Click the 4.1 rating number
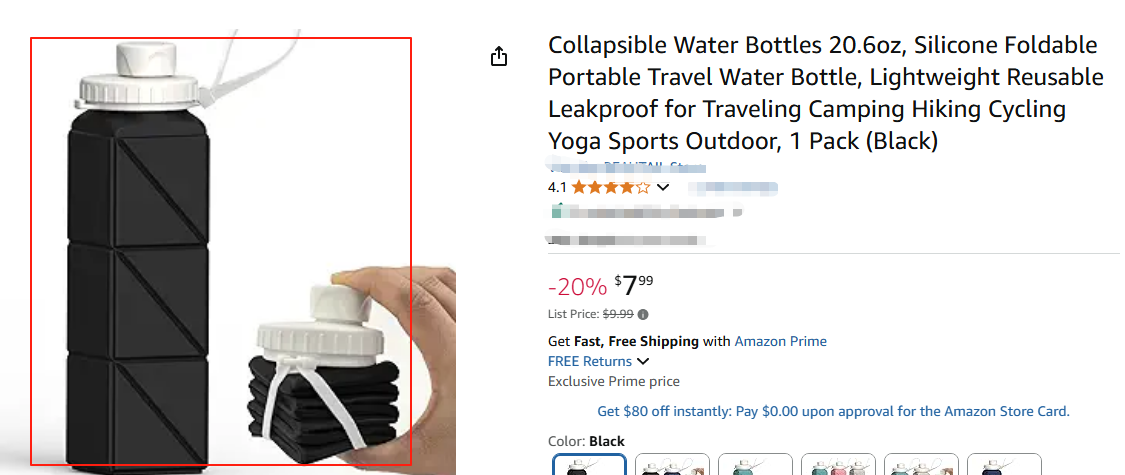Viewport: 1125px width, 475px height. (557, 187)
